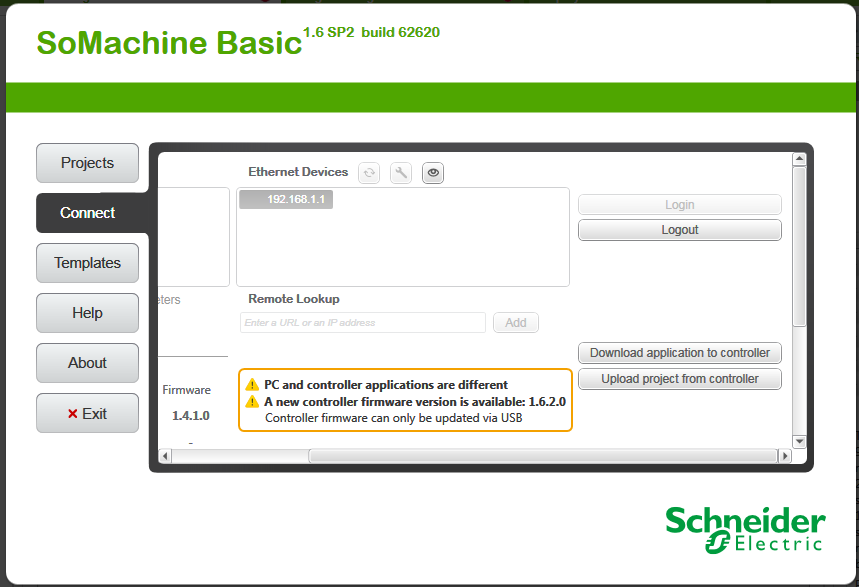Screen dimensions: 859x587
Task: Click the right arrow of the horizontal scrollbar
Action: click(785, 455)
